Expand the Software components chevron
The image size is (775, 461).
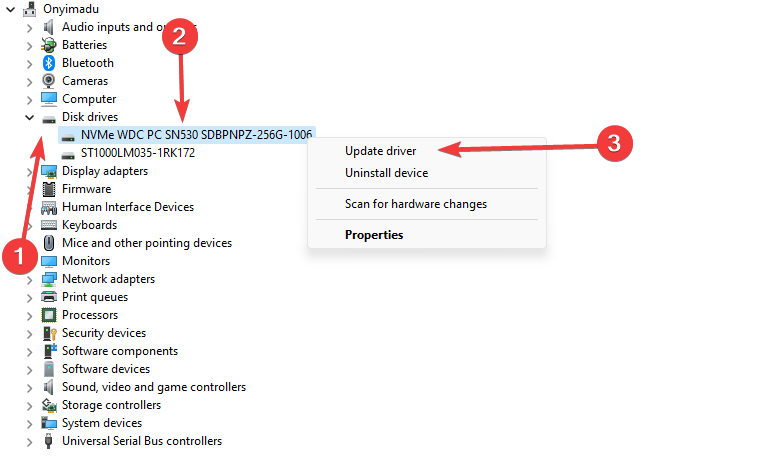coord(30,352)
